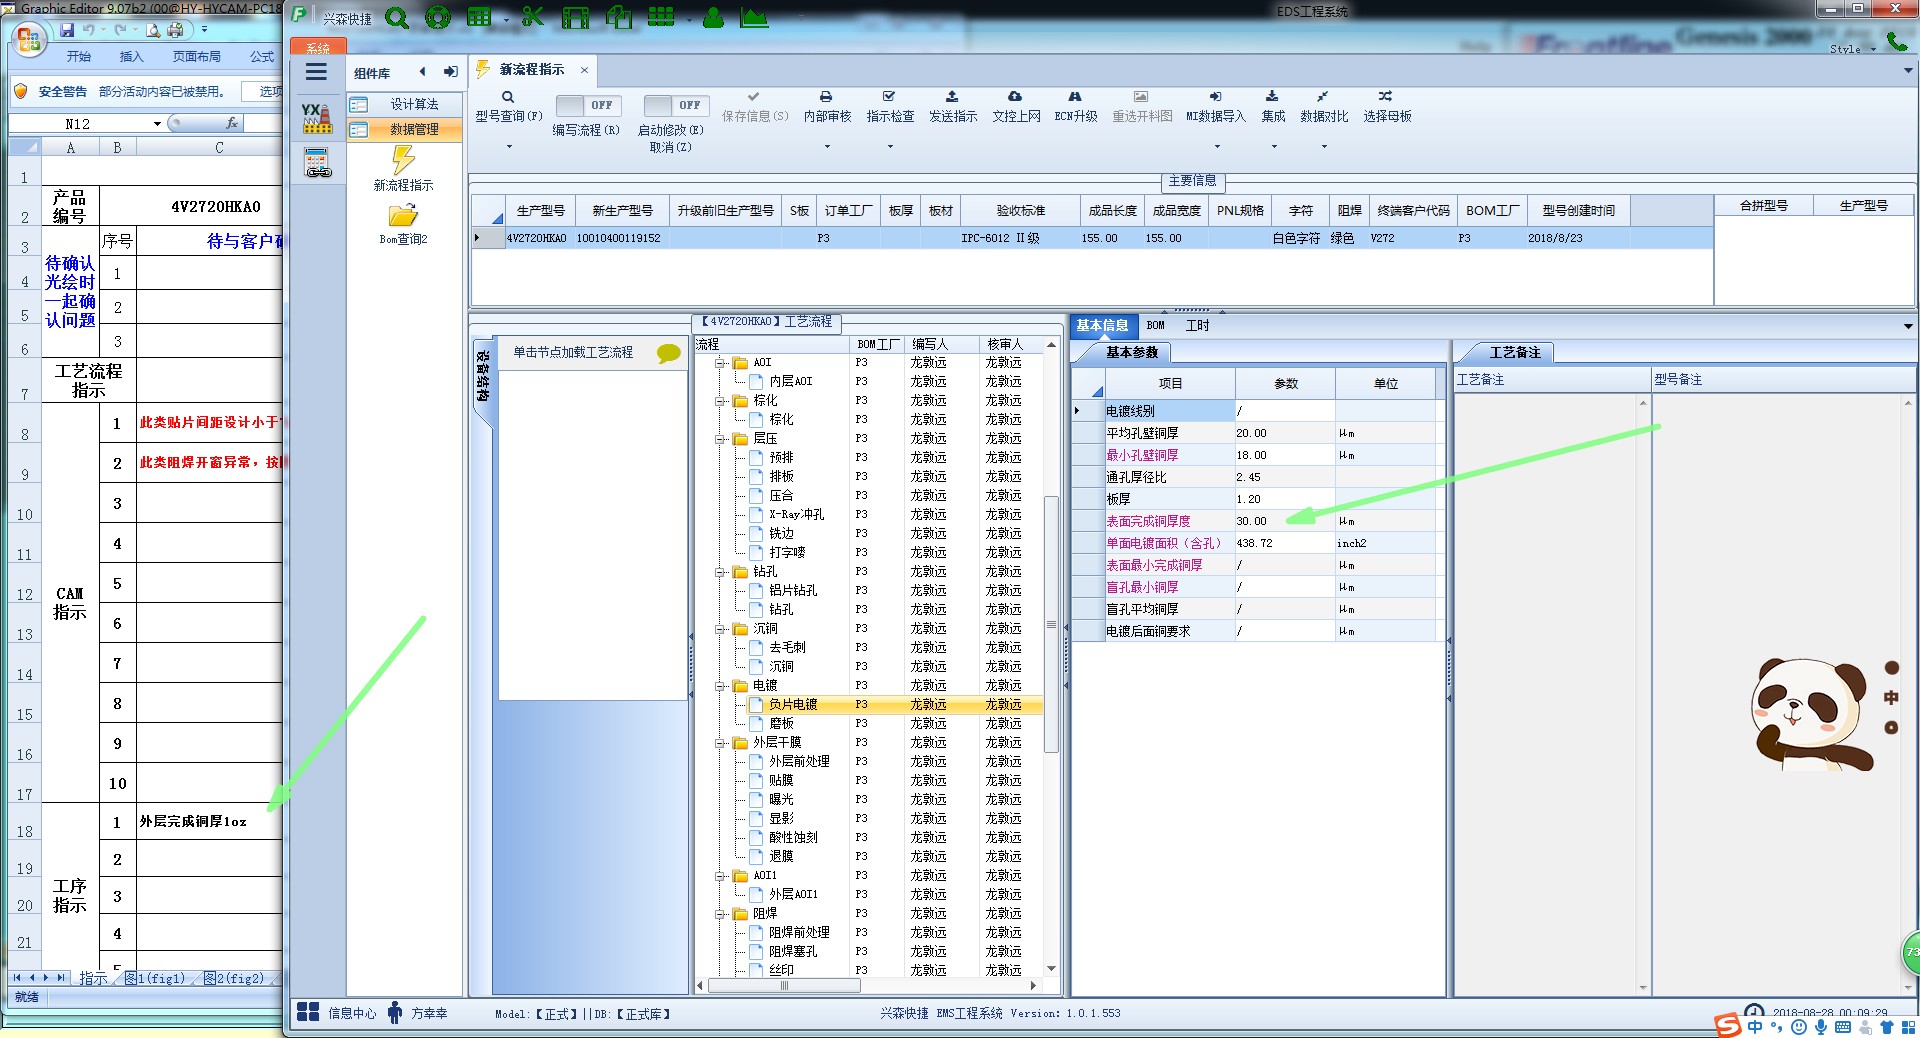This screenshot has width=1920, height=1038.
Task: Click the yellow speech bubble comment icon
Action: [669, 353]
